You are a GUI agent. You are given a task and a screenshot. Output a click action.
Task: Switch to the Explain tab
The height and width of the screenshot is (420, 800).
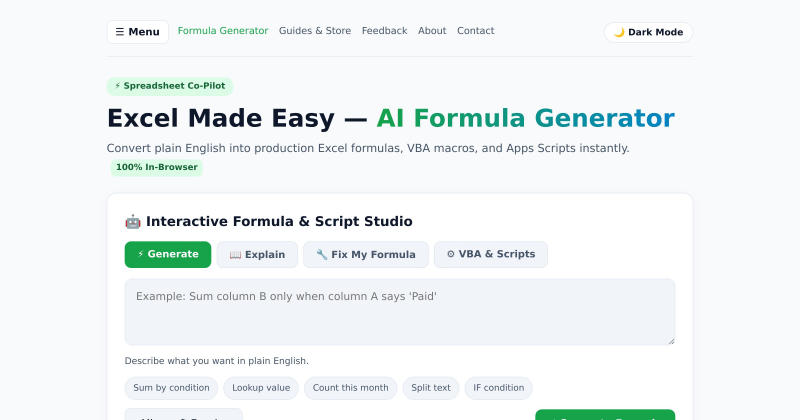pos(257,254)
